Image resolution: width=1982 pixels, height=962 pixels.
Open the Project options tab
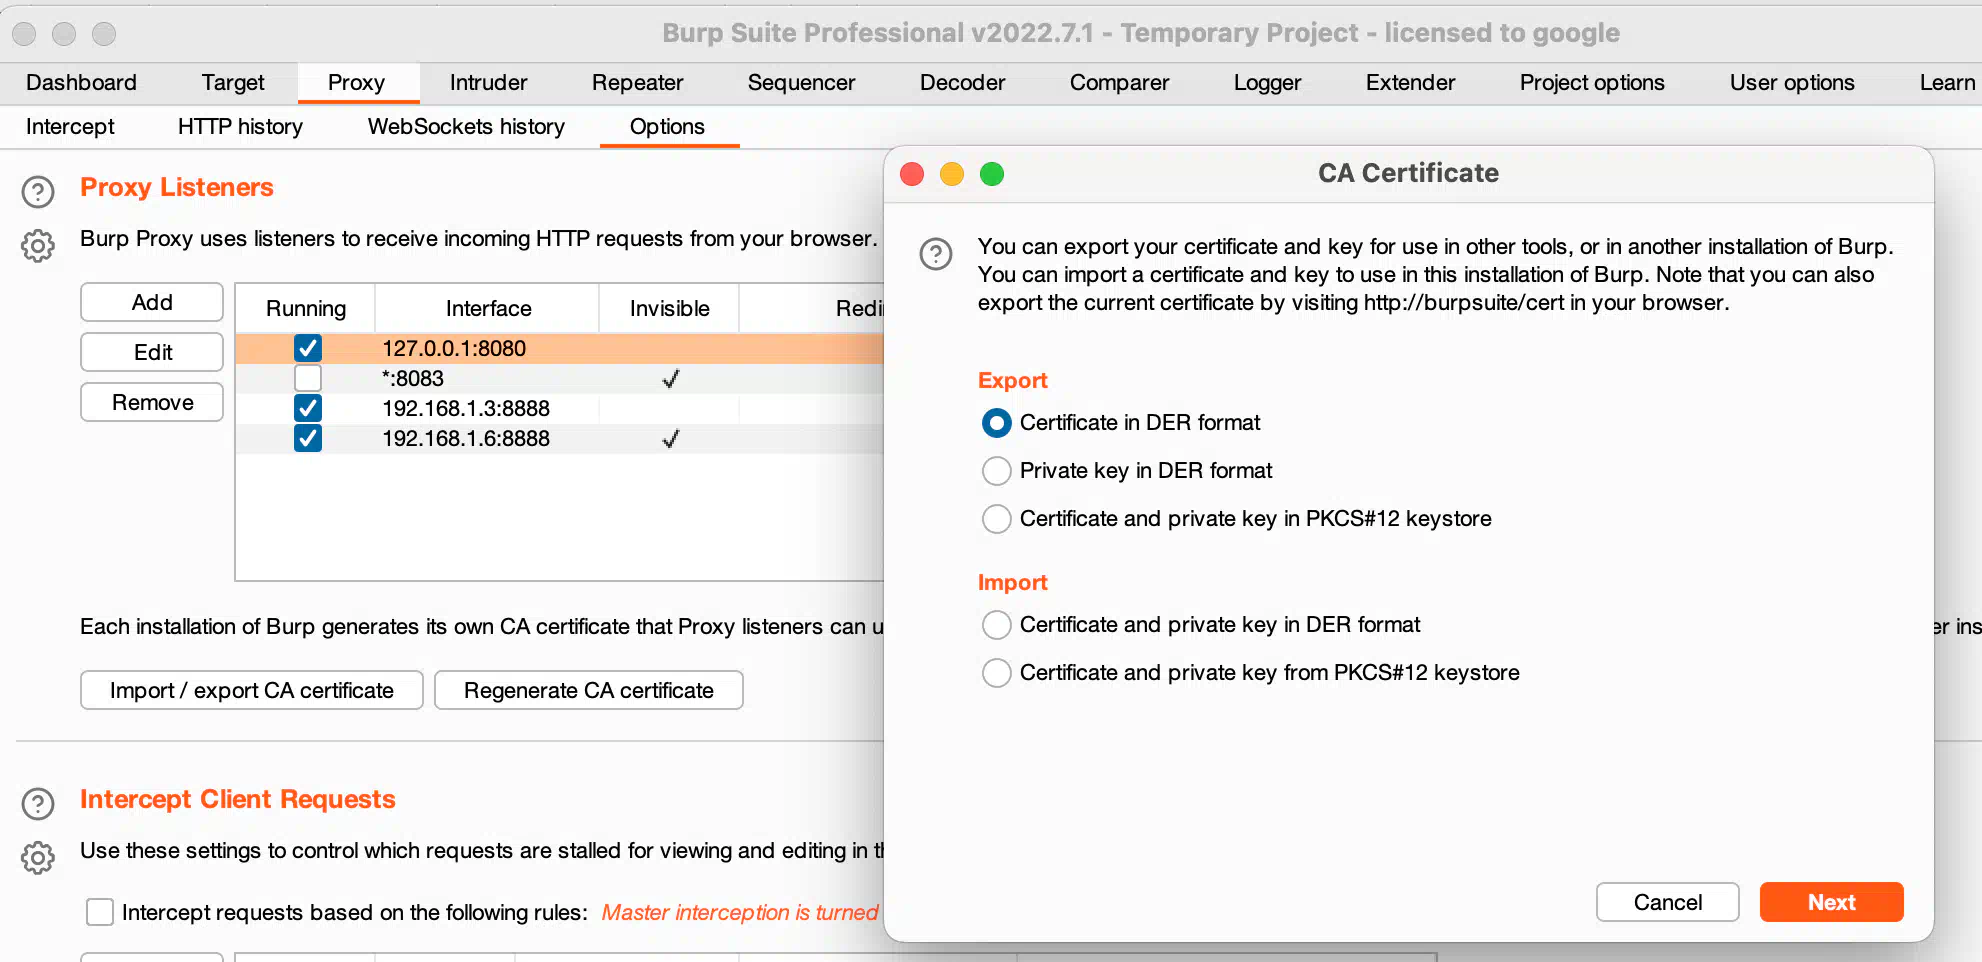1592,83
